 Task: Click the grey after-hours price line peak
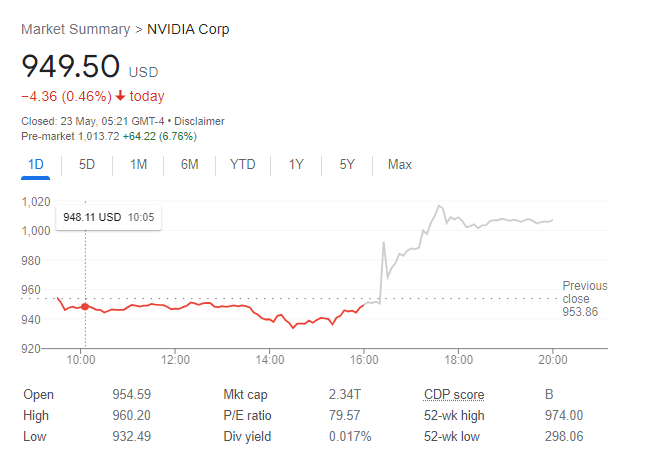(x=438, y=206)
